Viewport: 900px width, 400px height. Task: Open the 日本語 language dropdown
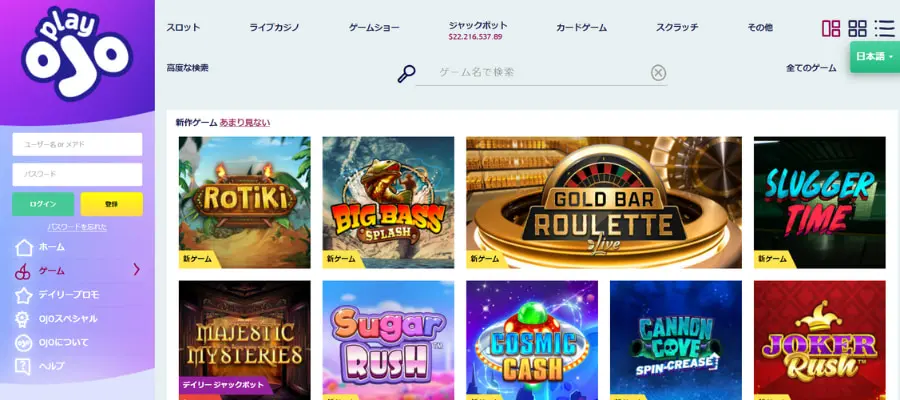tap(875, 57)
